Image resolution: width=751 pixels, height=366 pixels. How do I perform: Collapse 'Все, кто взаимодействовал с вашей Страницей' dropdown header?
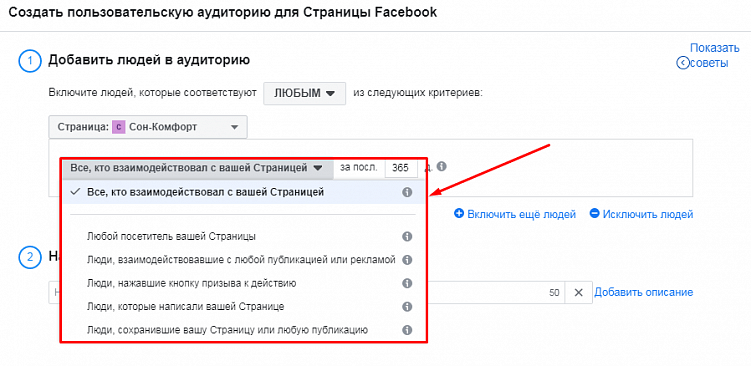198,168
